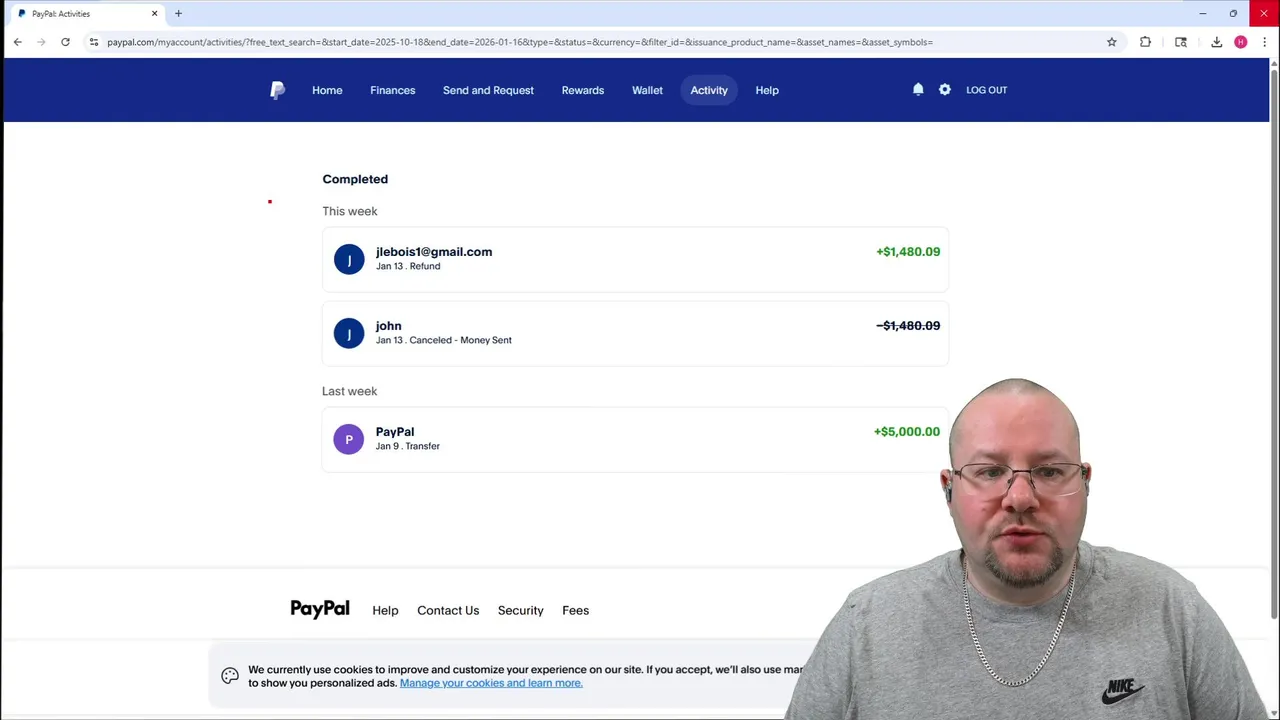The image size is (1280, 720).
Task: Click the browser back arrow
Action: tap(18, 42)
